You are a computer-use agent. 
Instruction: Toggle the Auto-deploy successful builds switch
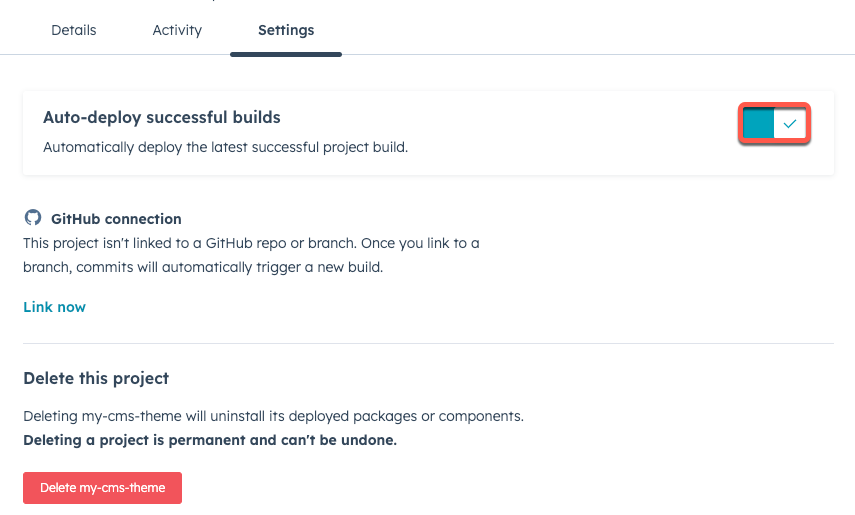pyautogui.click(x=774, y=124)
